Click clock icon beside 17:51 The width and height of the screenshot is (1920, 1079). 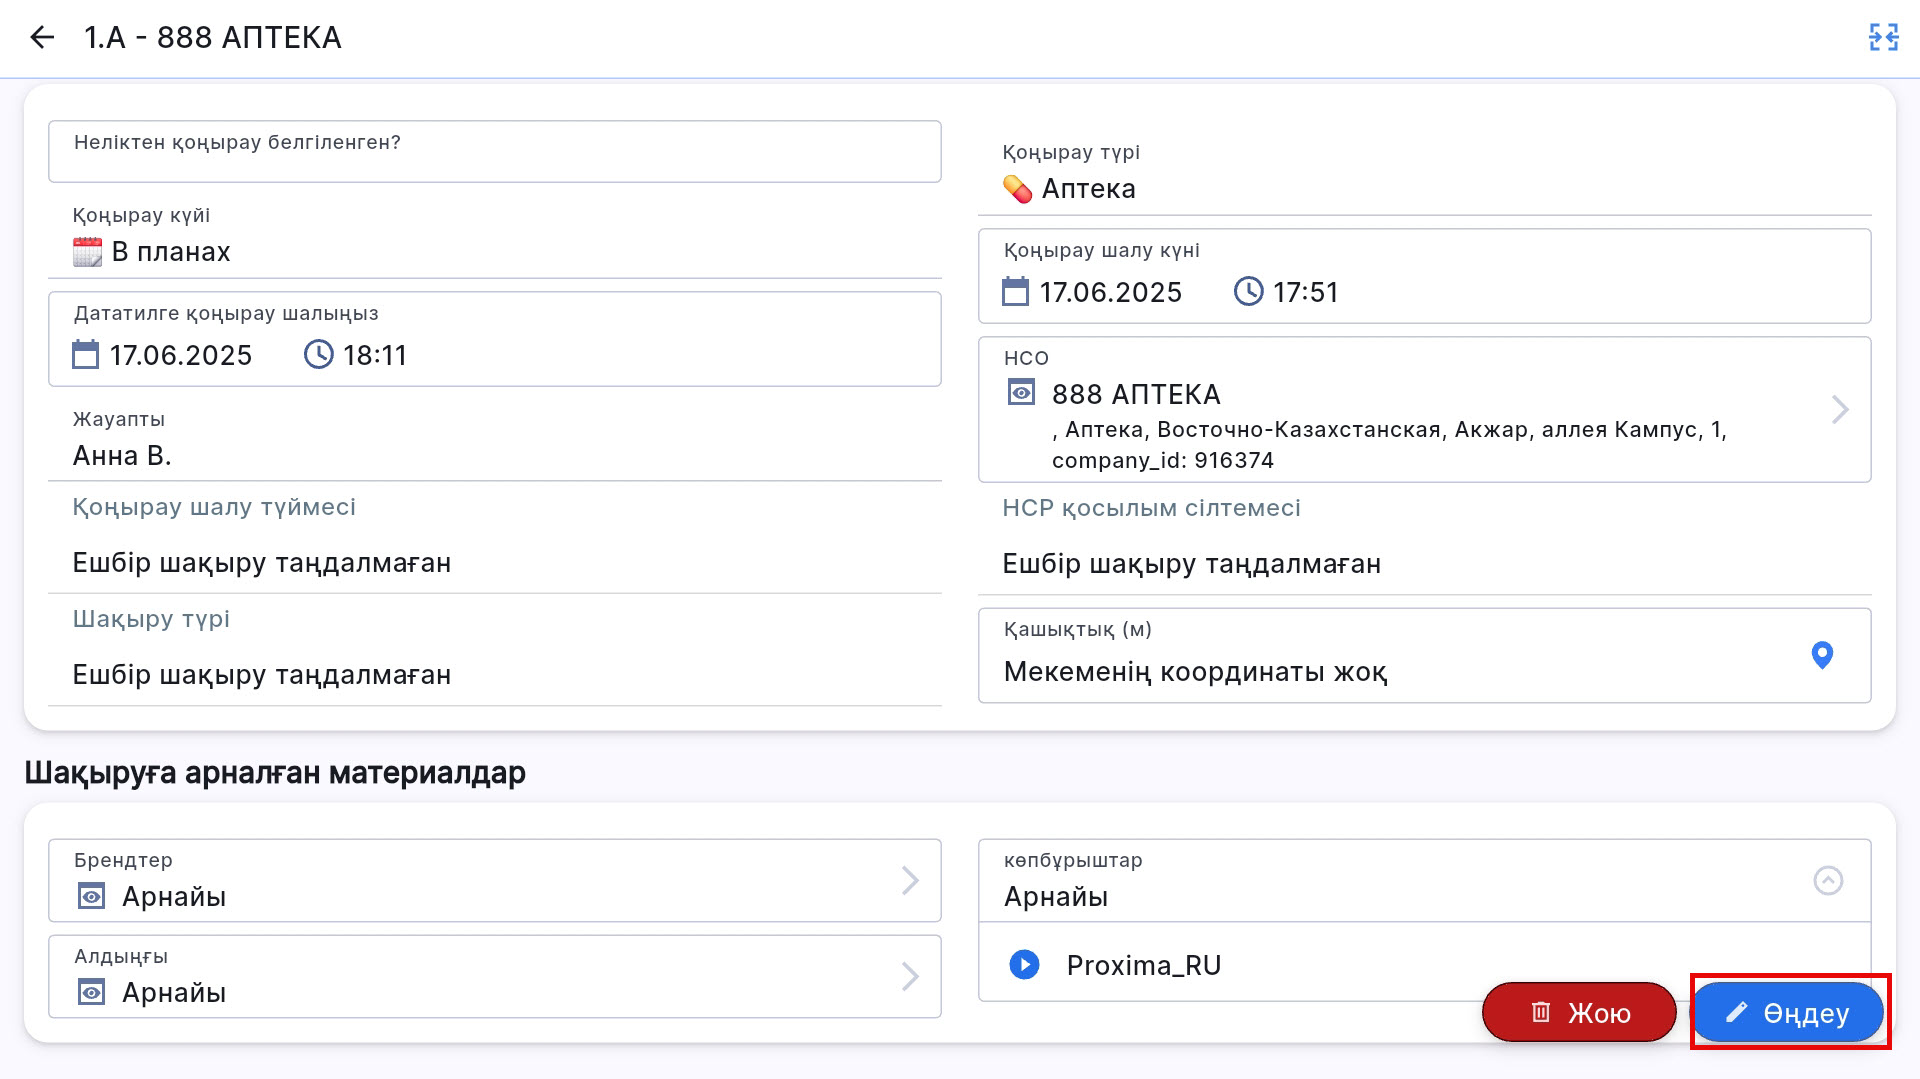coord(1248,292)
